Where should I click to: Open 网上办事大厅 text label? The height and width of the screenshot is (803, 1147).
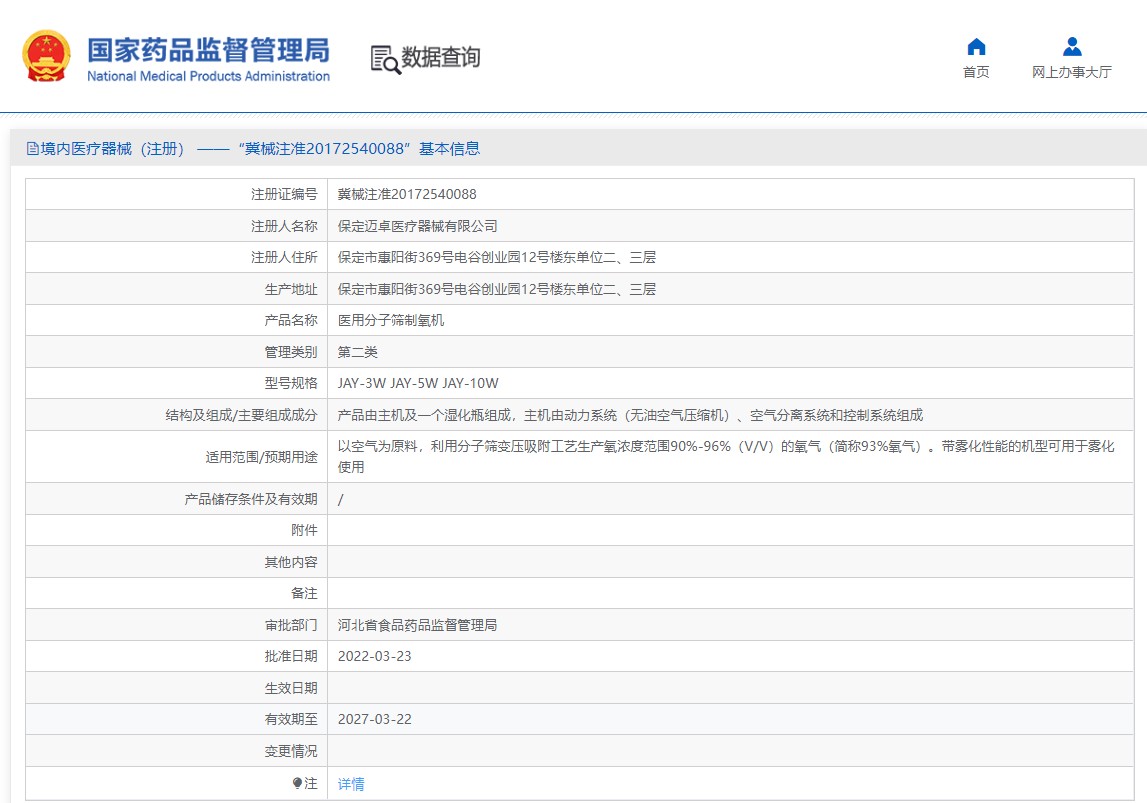1071,72
